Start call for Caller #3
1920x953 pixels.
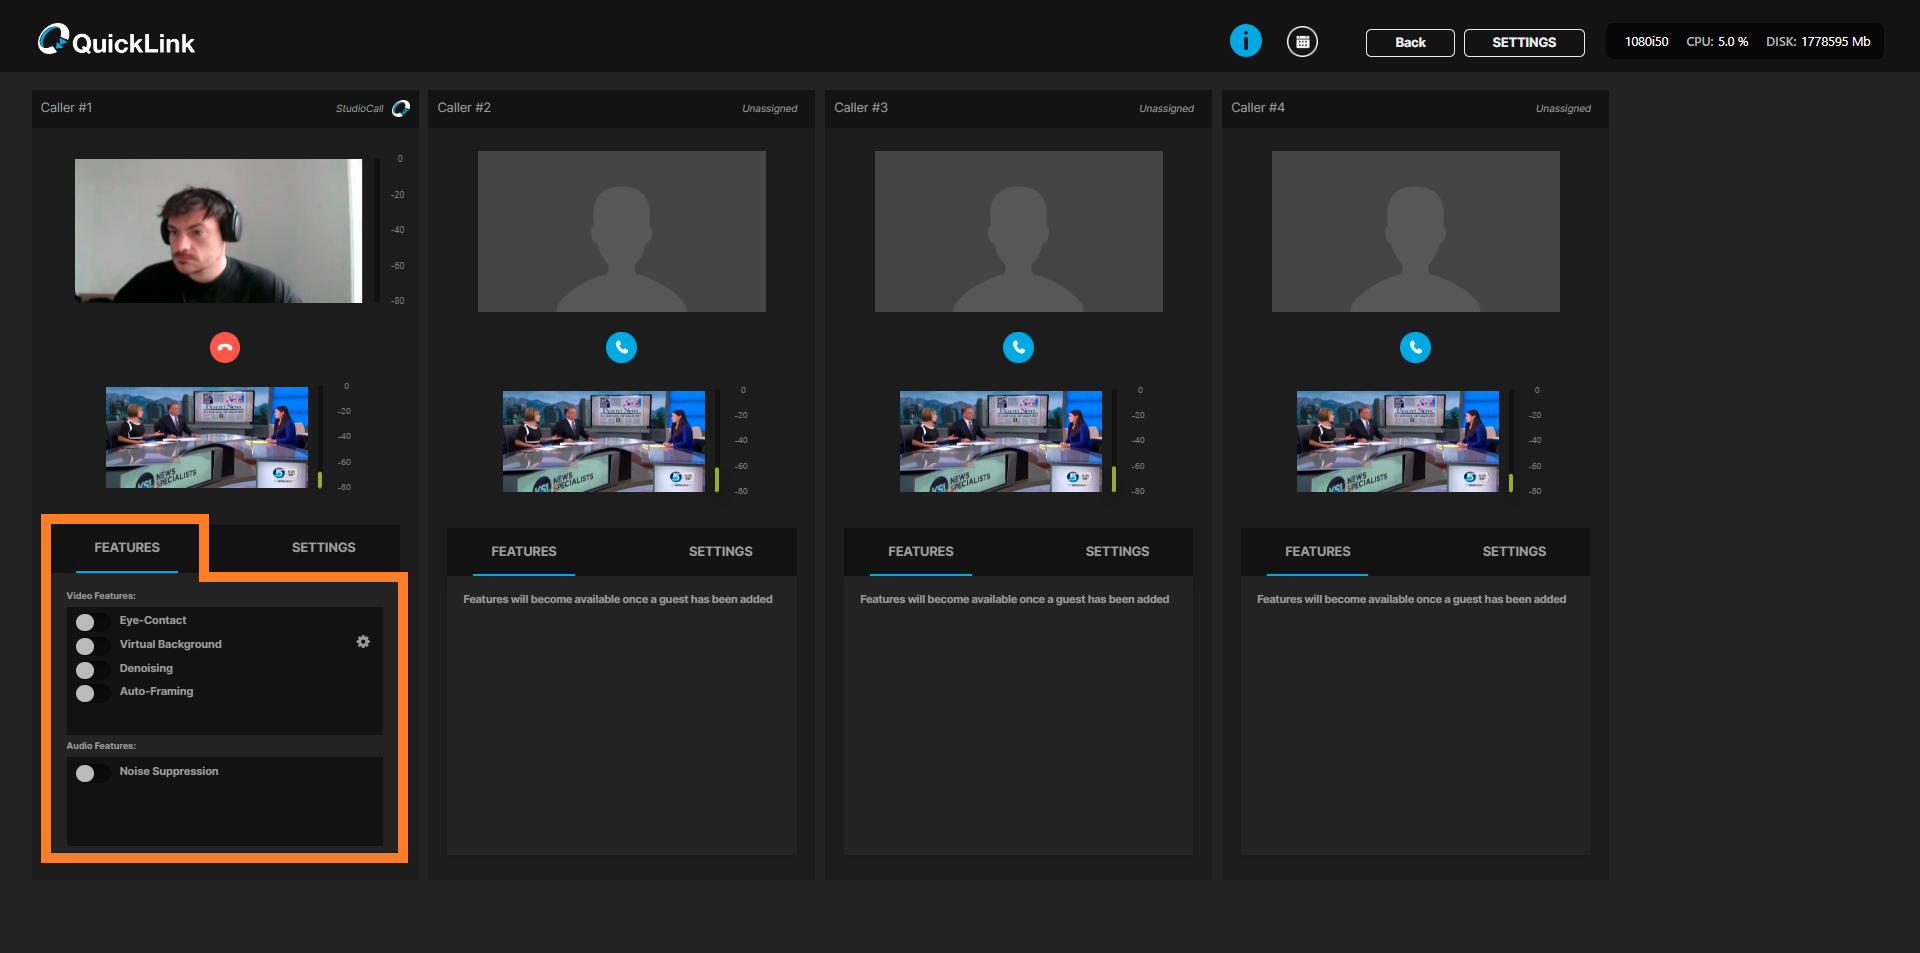point(1018,348)
